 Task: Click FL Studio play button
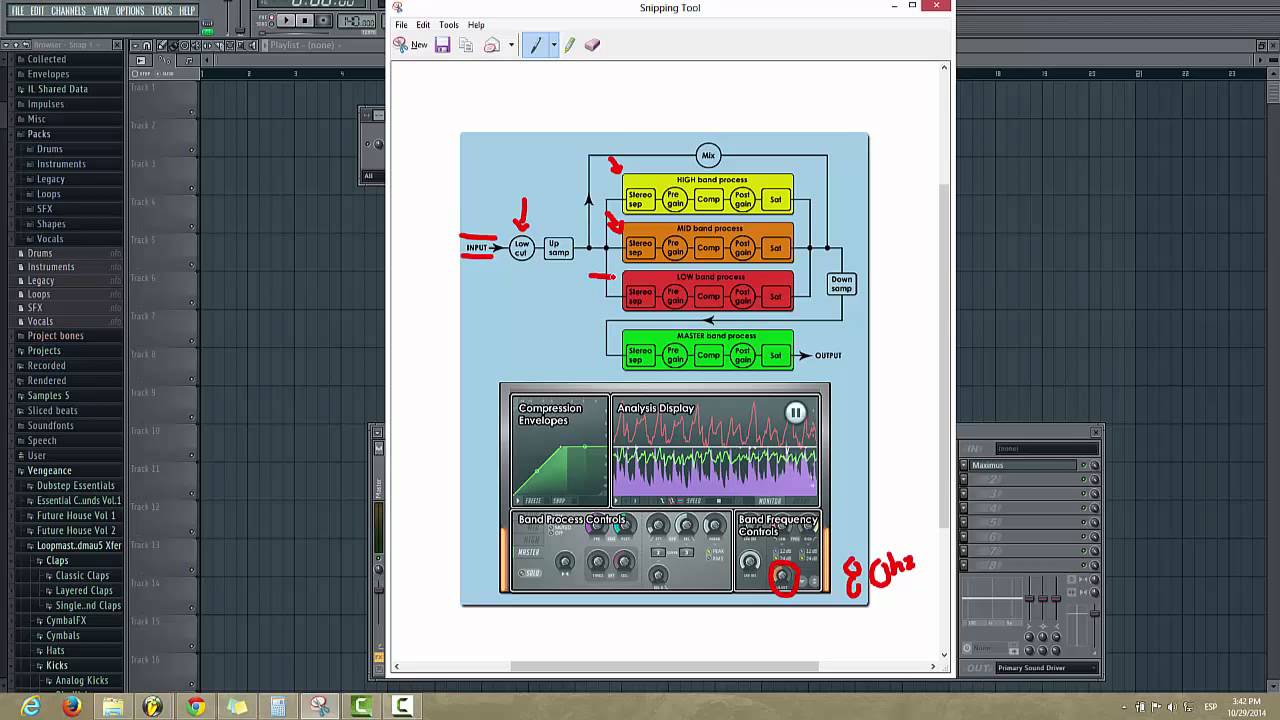click(286, 20)
